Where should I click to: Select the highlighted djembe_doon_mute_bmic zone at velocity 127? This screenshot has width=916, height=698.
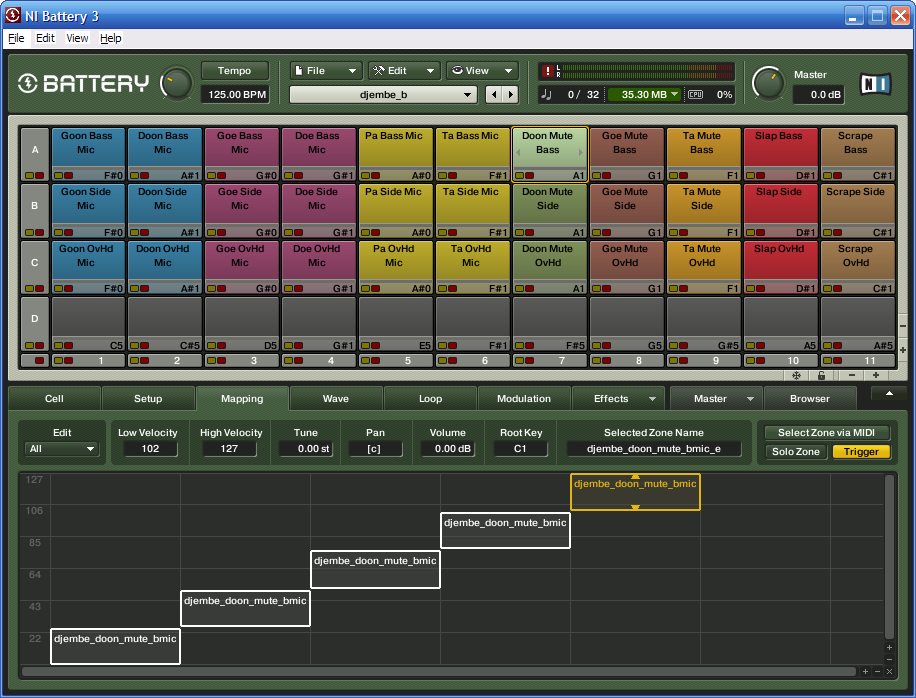[x=635, y=492]
